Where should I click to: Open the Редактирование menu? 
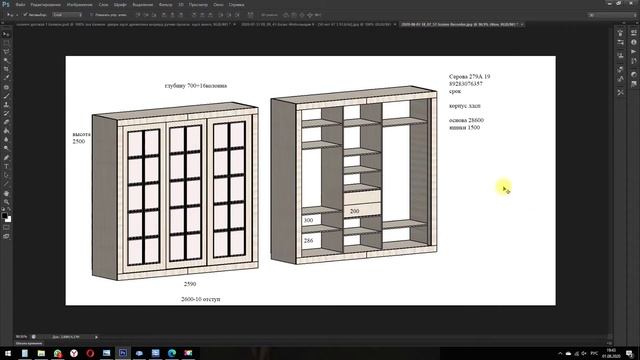(x=46, y=4)
